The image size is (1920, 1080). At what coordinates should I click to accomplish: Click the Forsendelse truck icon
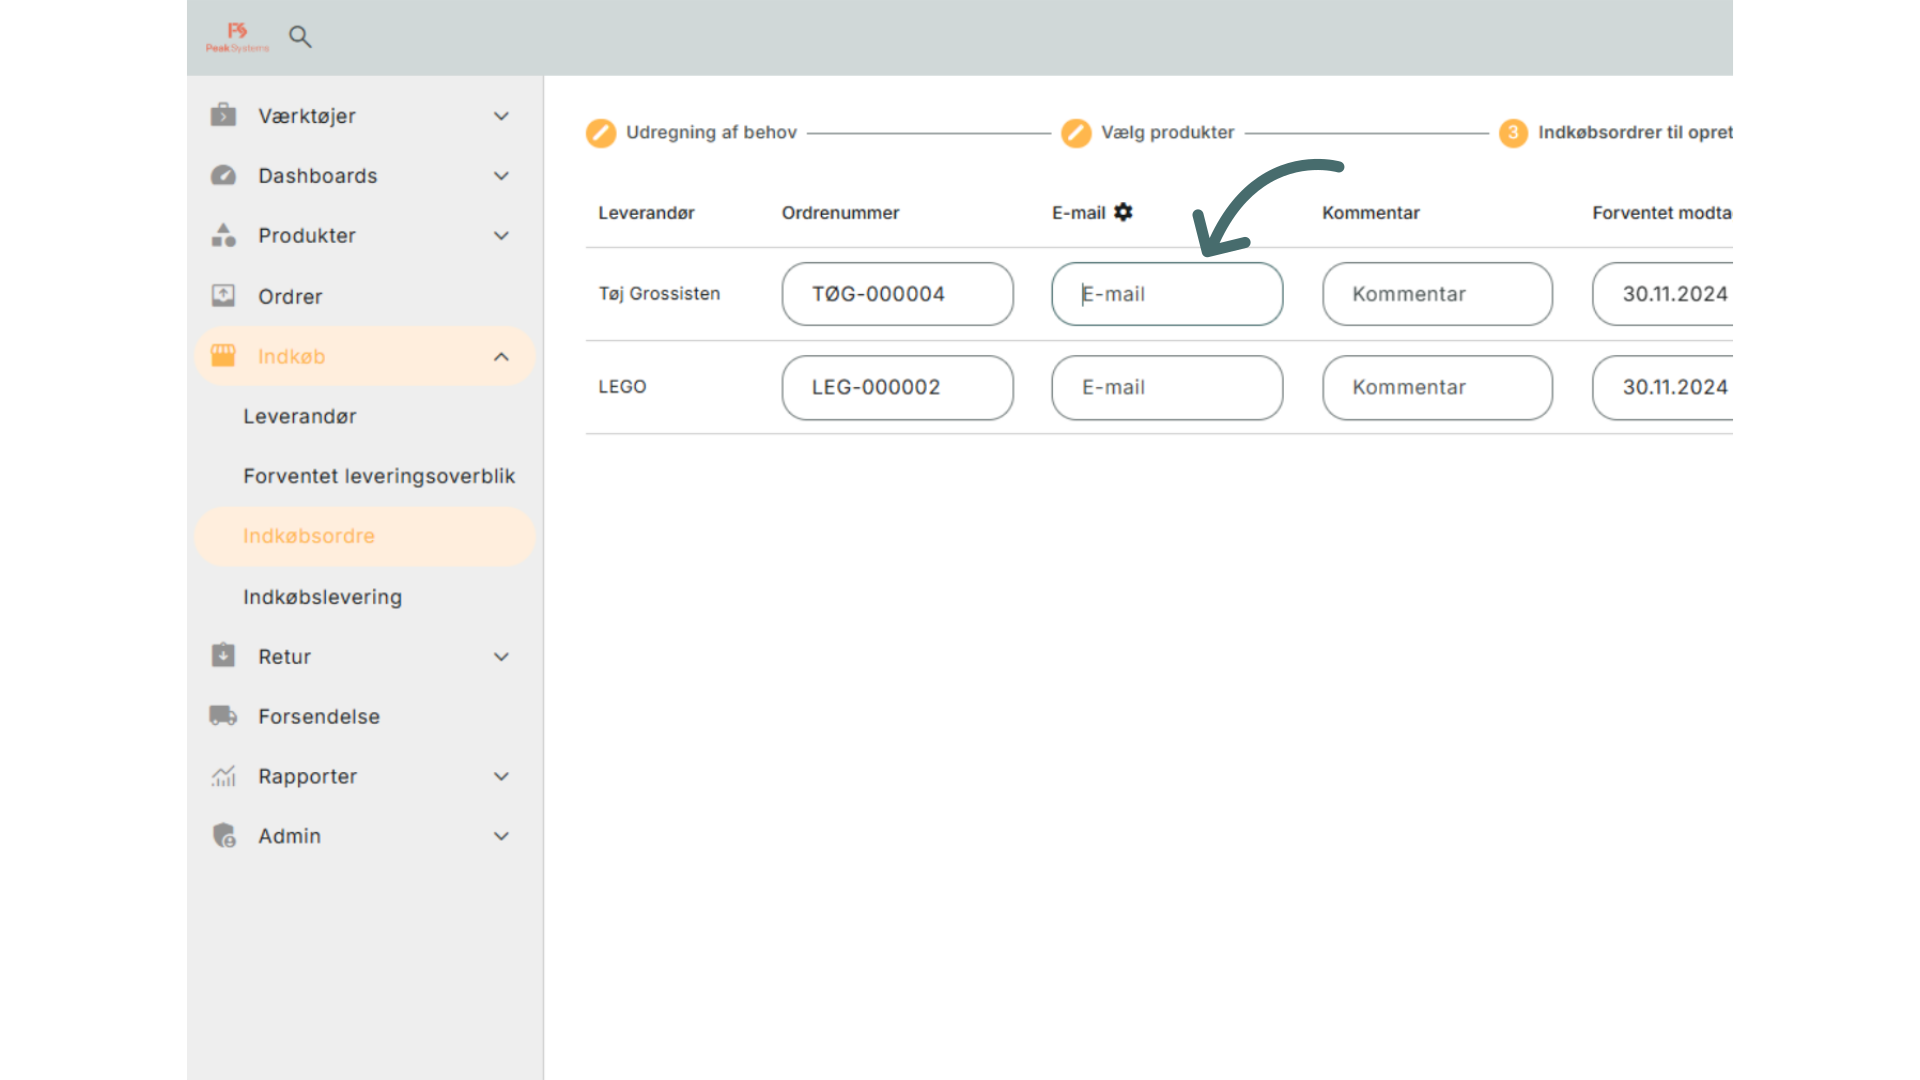click(x=223, y=716)
